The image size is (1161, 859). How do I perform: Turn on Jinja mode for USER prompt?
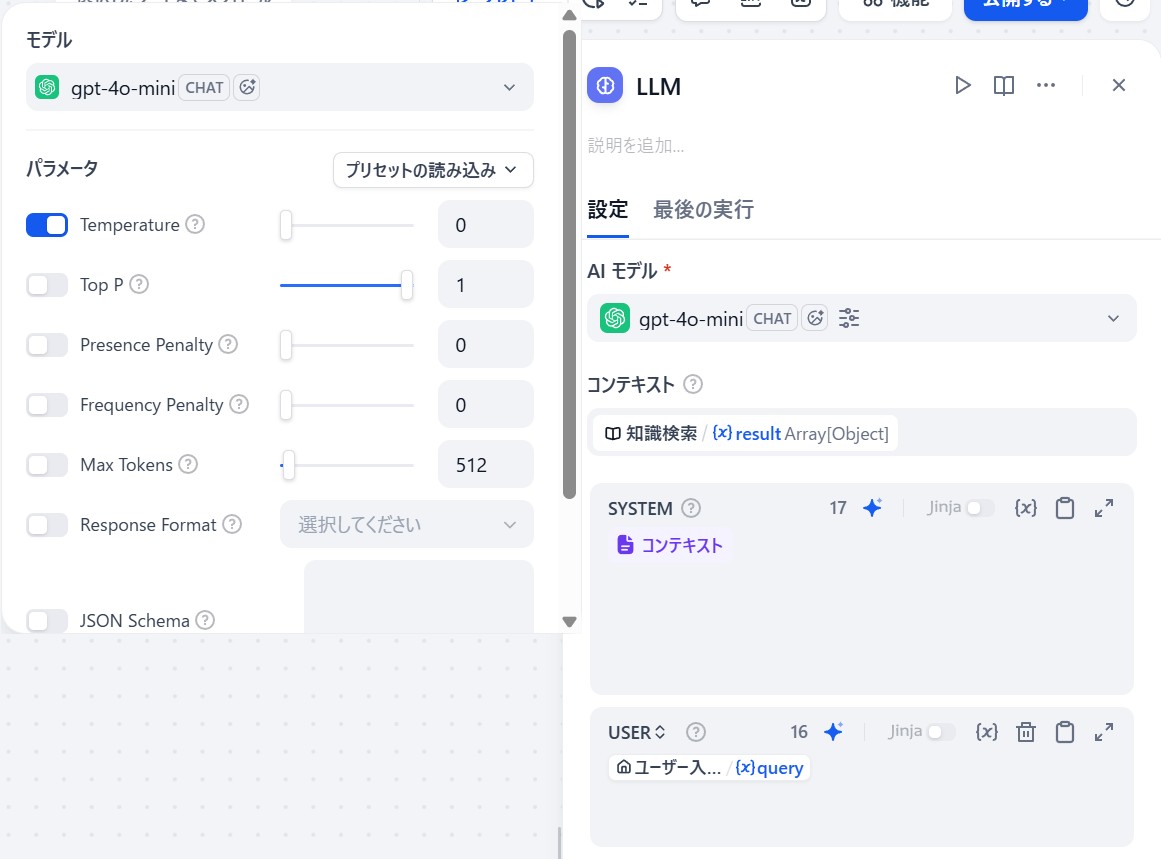[x=943, y=731]
